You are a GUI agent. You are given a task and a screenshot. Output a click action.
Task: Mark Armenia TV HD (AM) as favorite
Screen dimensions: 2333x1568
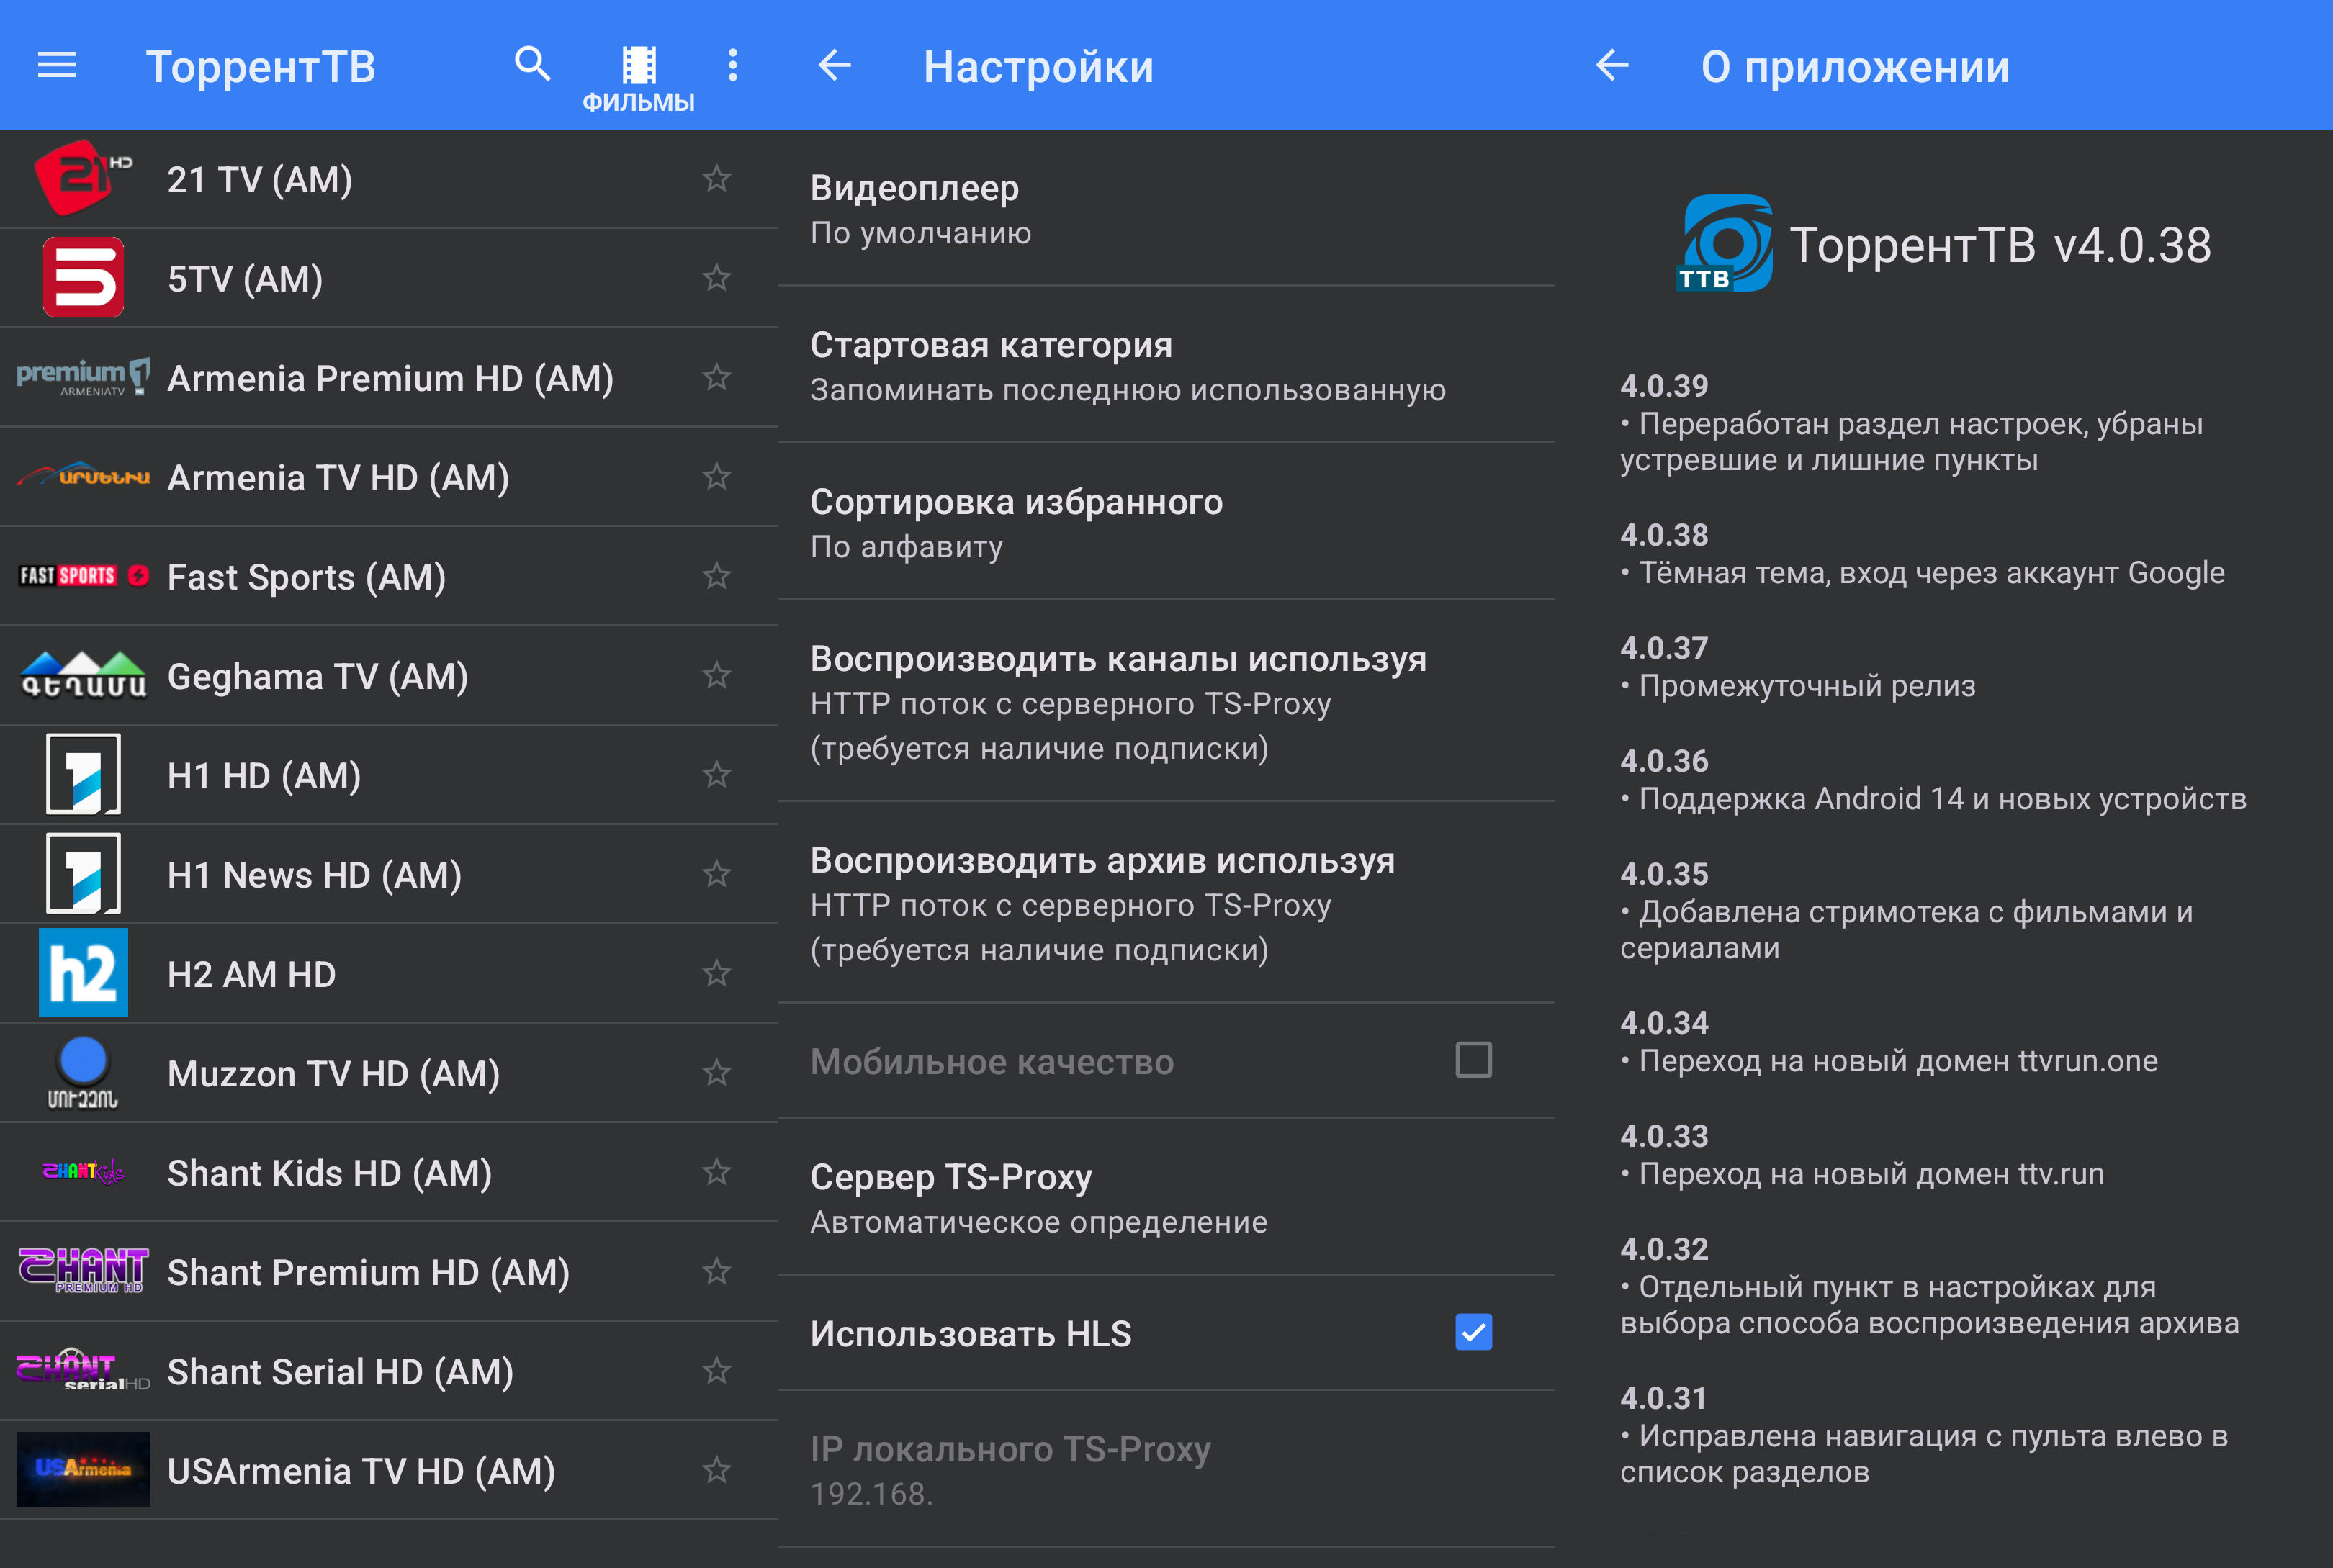pos(716,477)
